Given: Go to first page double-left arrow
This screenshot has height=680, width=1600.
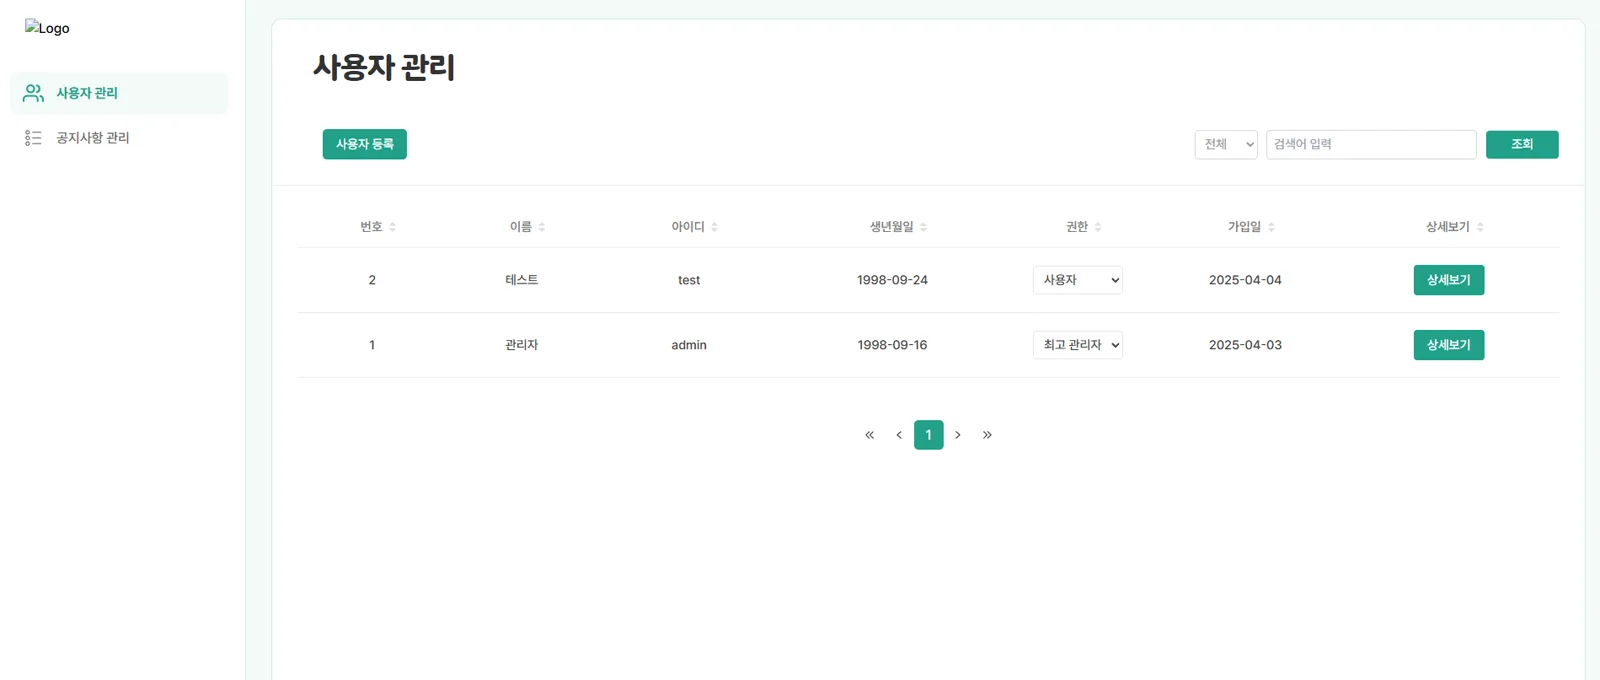Looking at the screenshot, I should (x=870, y=435).
